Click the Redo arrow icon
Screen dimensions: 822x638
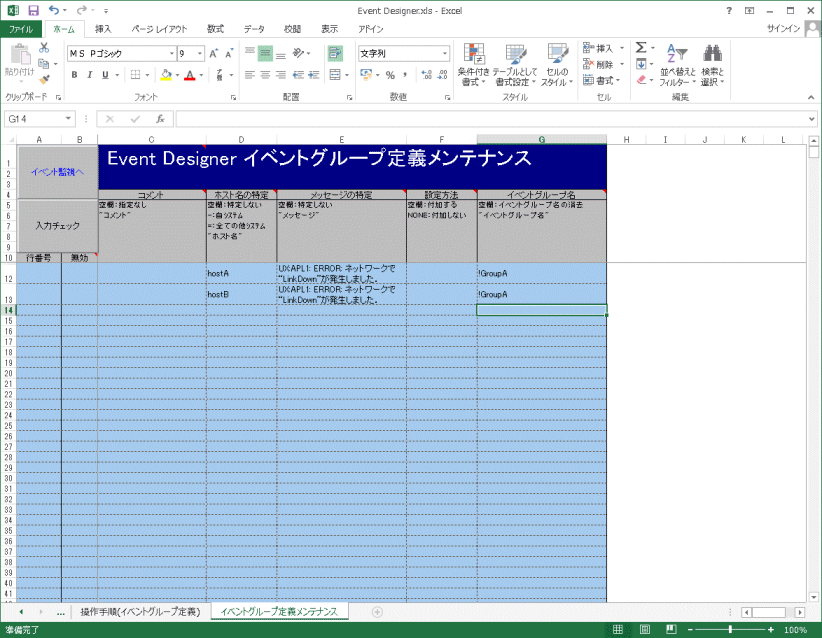[81, 10]
